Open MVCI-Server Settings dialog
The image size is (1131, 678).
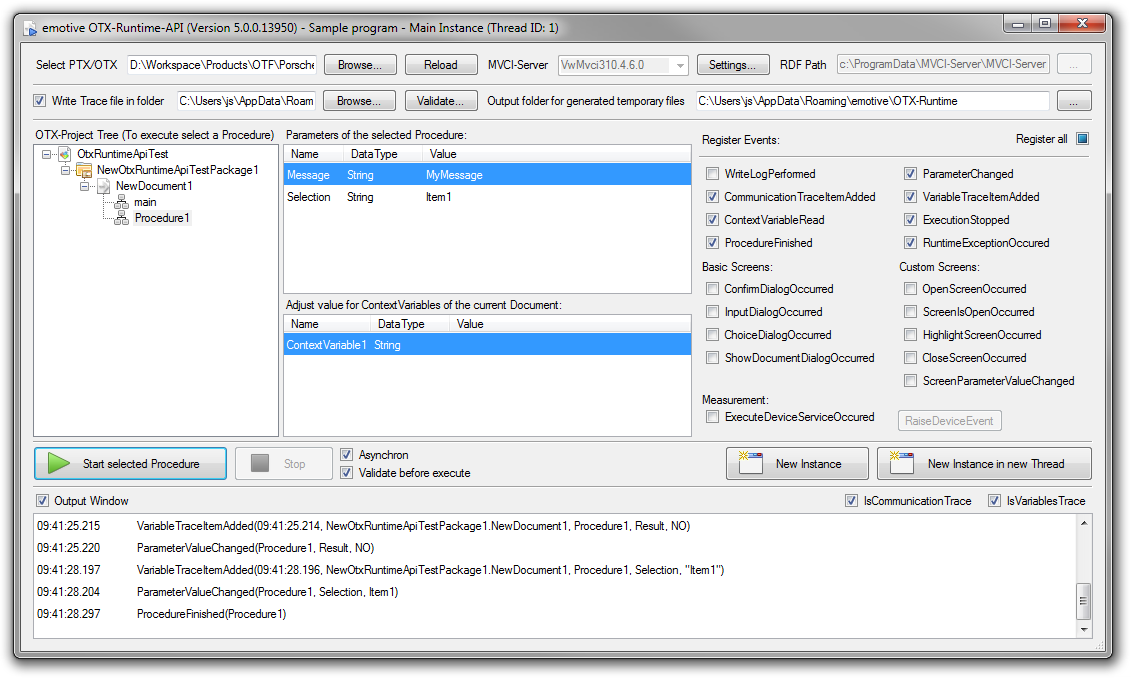[x=732, y=65]
